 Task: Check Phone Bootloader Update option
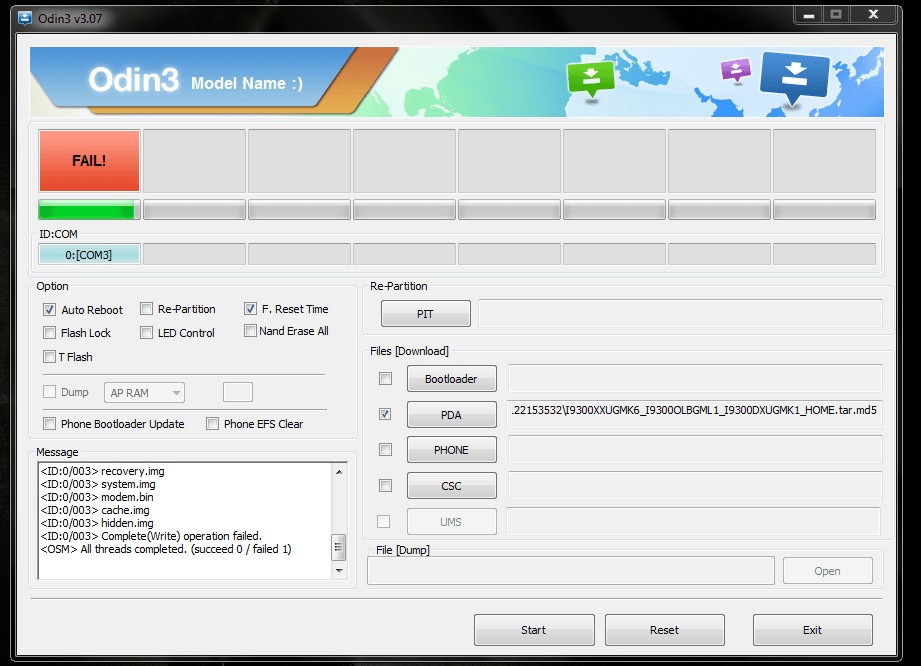(x=49, y=423)
